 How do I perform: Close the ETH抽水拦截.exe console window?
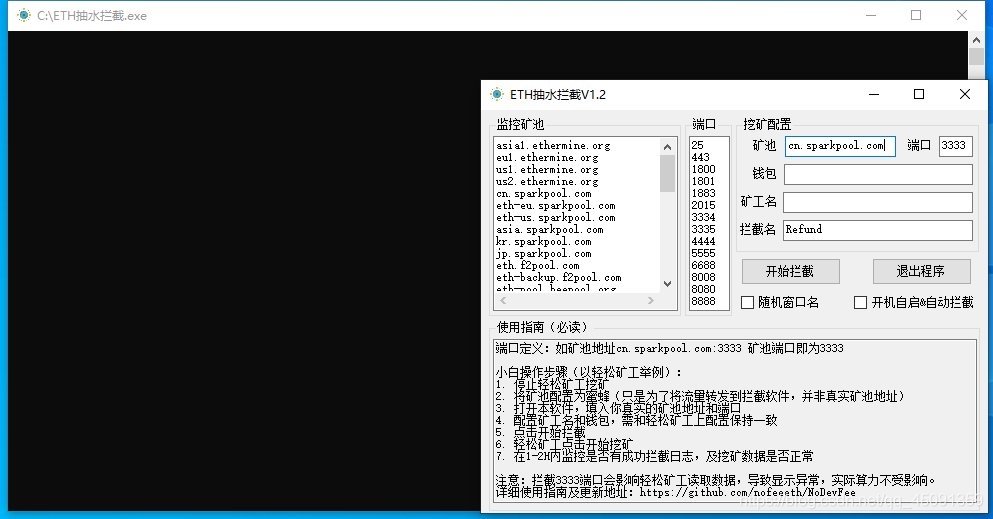tap(962, 15)
